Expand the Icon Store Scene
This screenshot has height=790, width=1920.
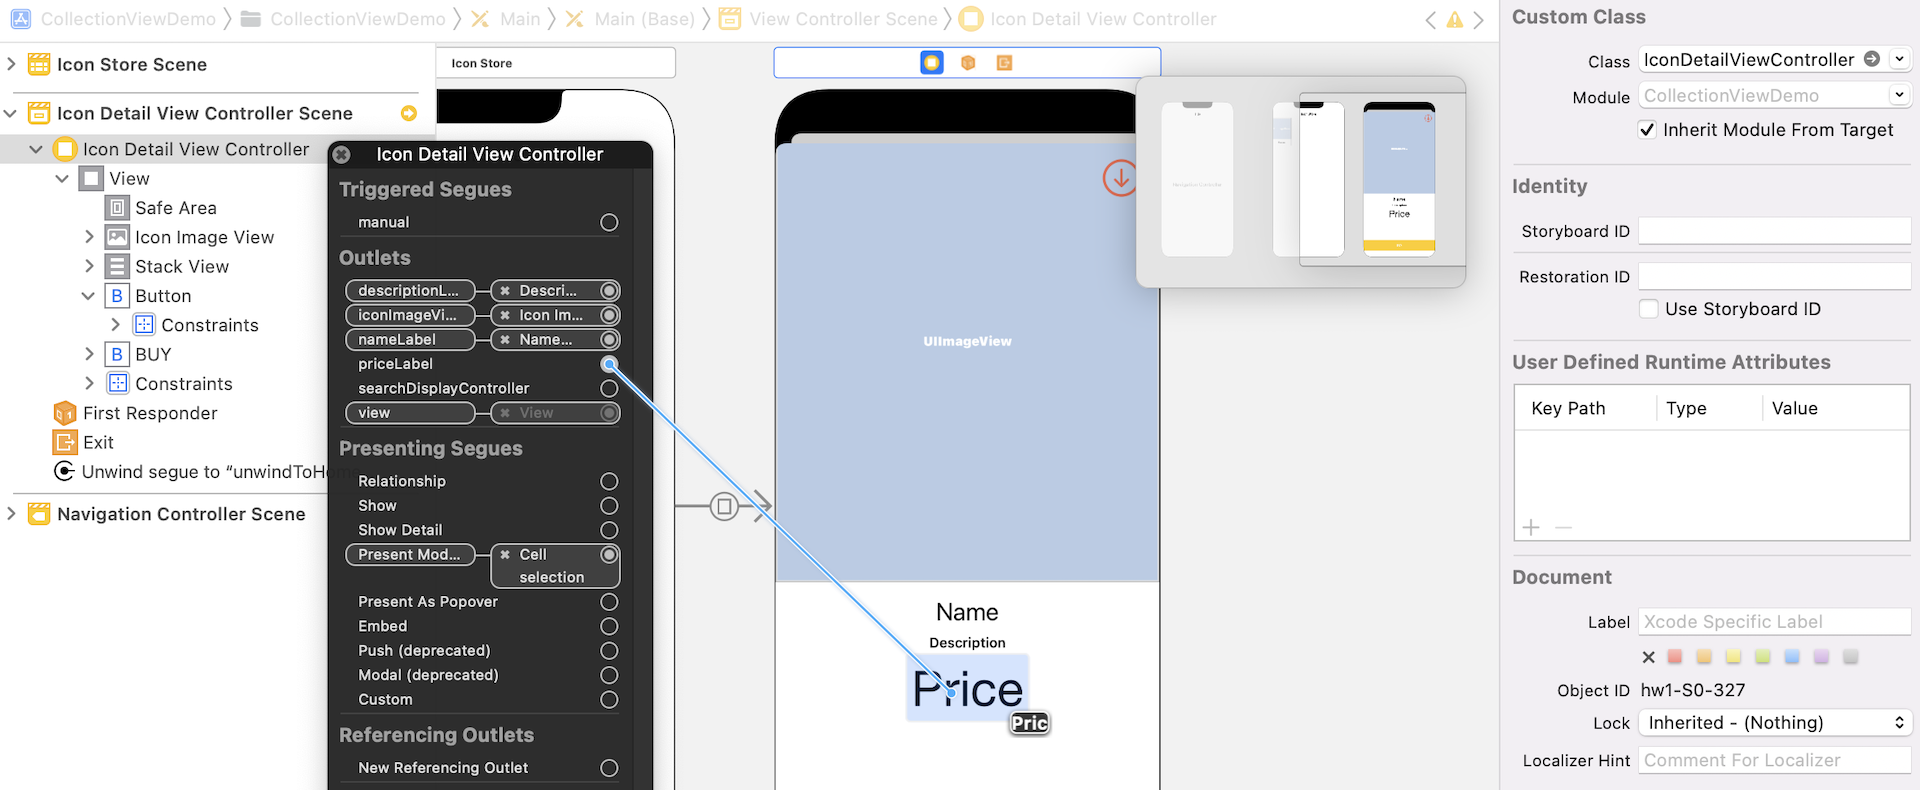[x=11, y=64]
